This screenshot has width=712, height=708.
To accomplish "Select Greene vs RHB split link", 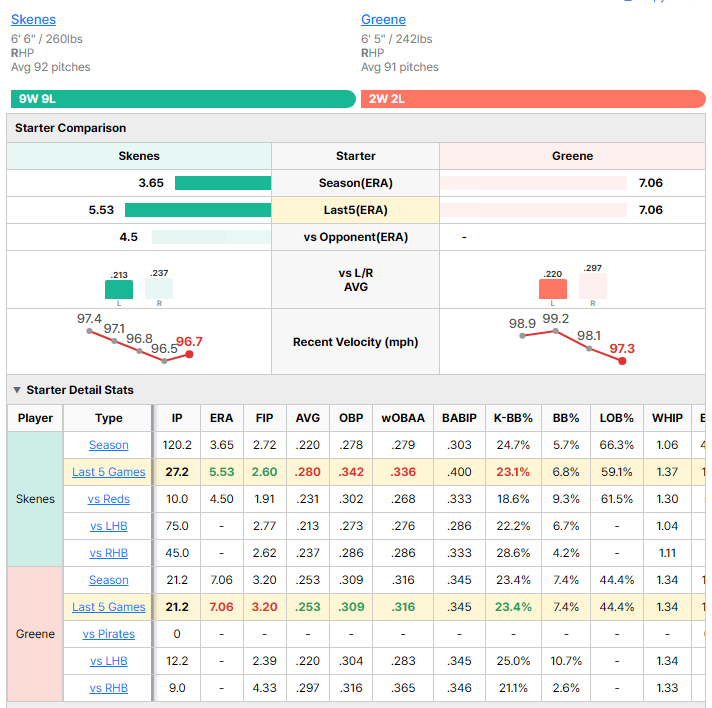I will 109,688.
